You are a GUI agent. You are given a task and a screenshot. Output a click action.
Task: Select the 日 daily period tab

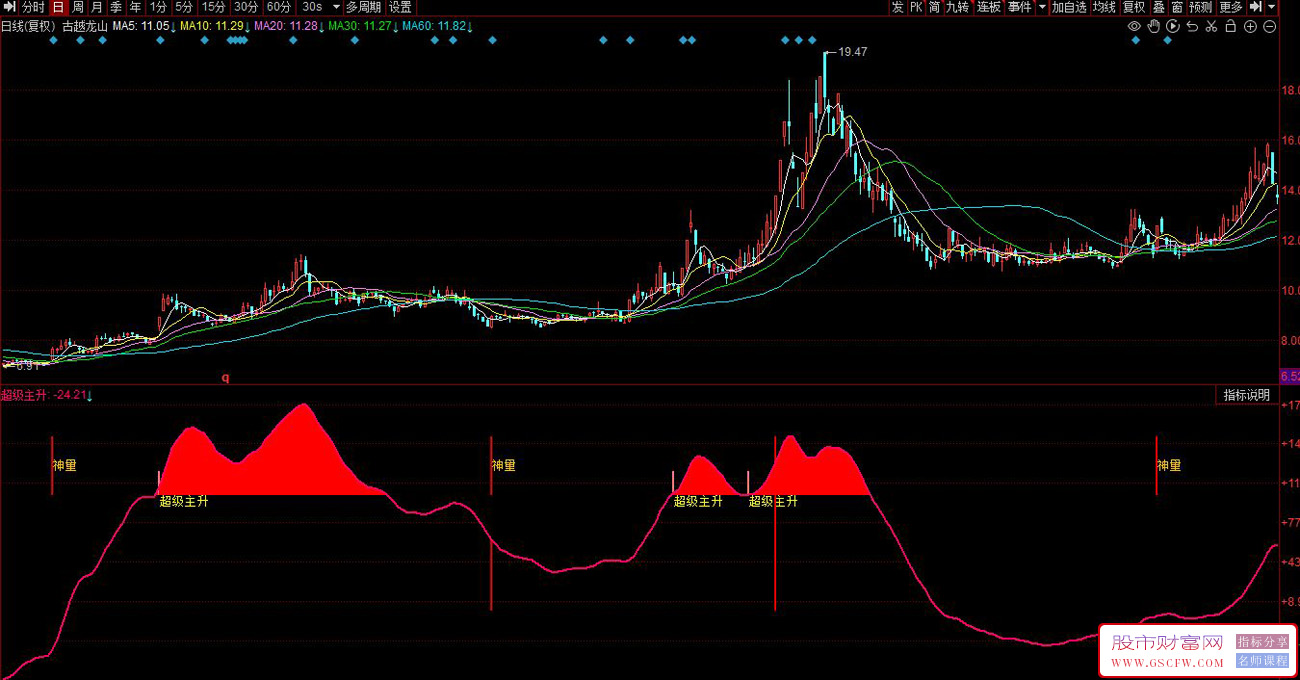[x=58, y=7]
